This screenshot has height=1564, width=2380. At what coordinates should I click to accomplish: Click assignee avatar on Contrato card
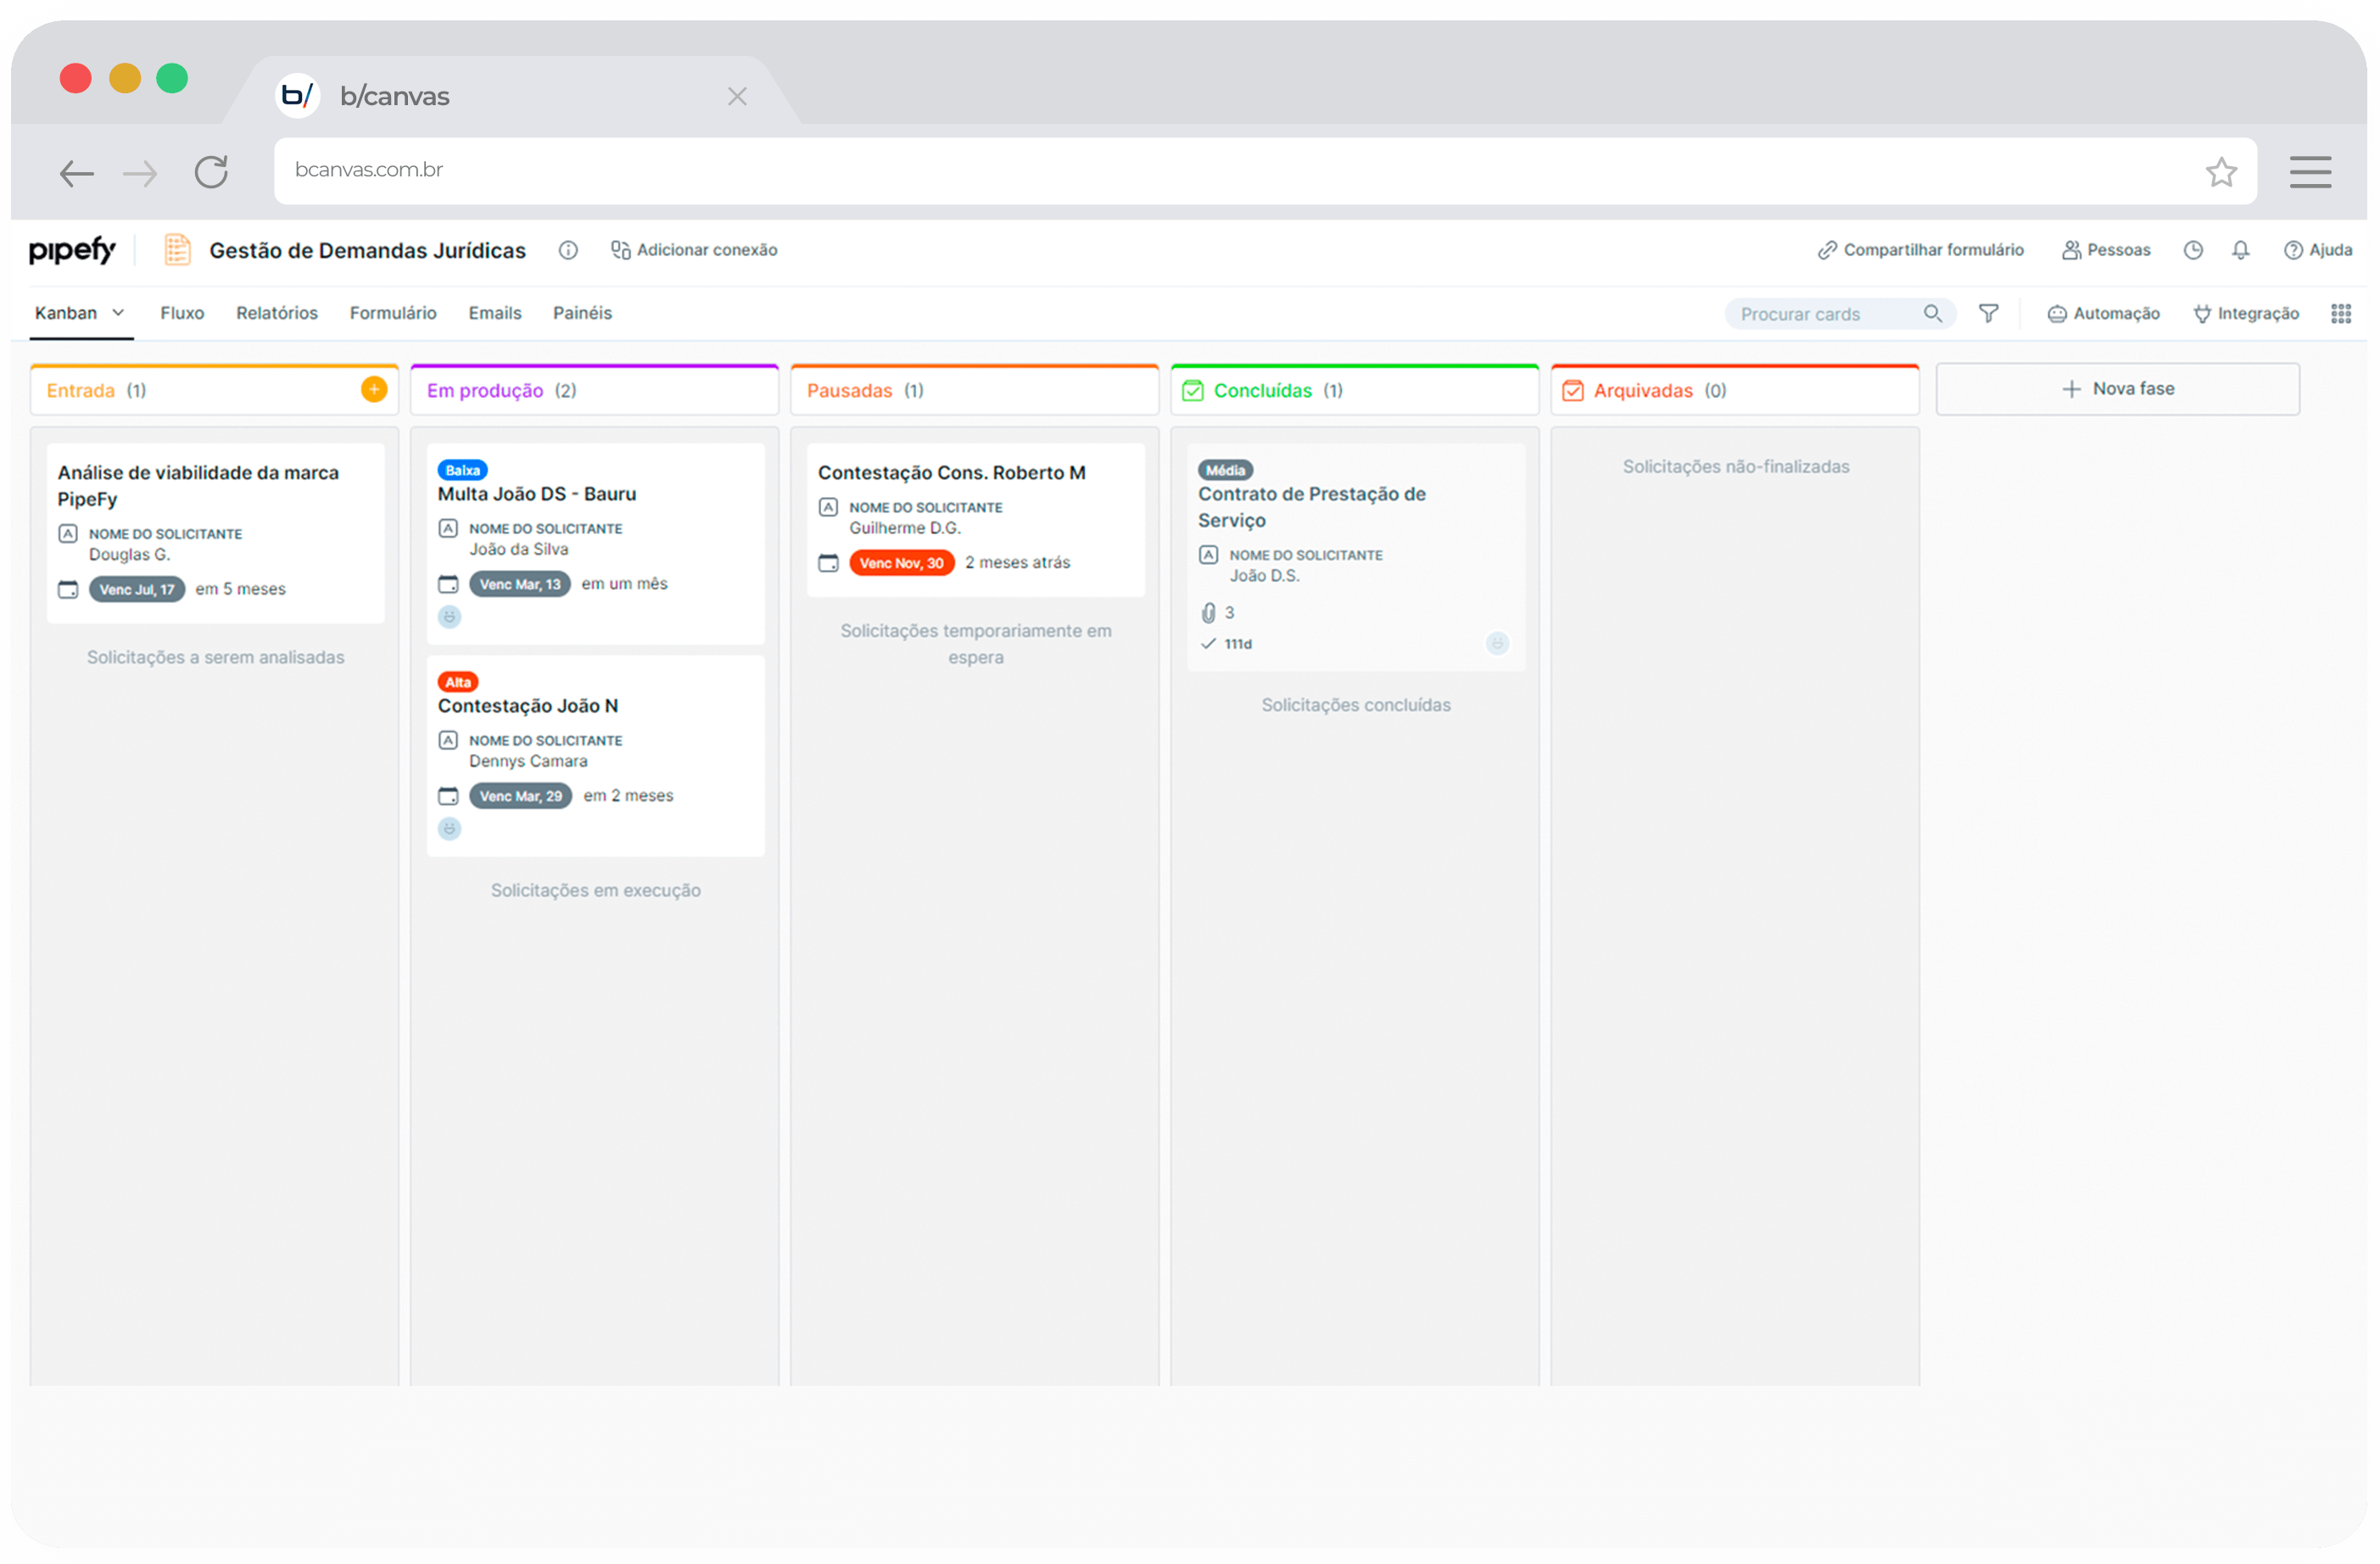tap(1497, 643)
